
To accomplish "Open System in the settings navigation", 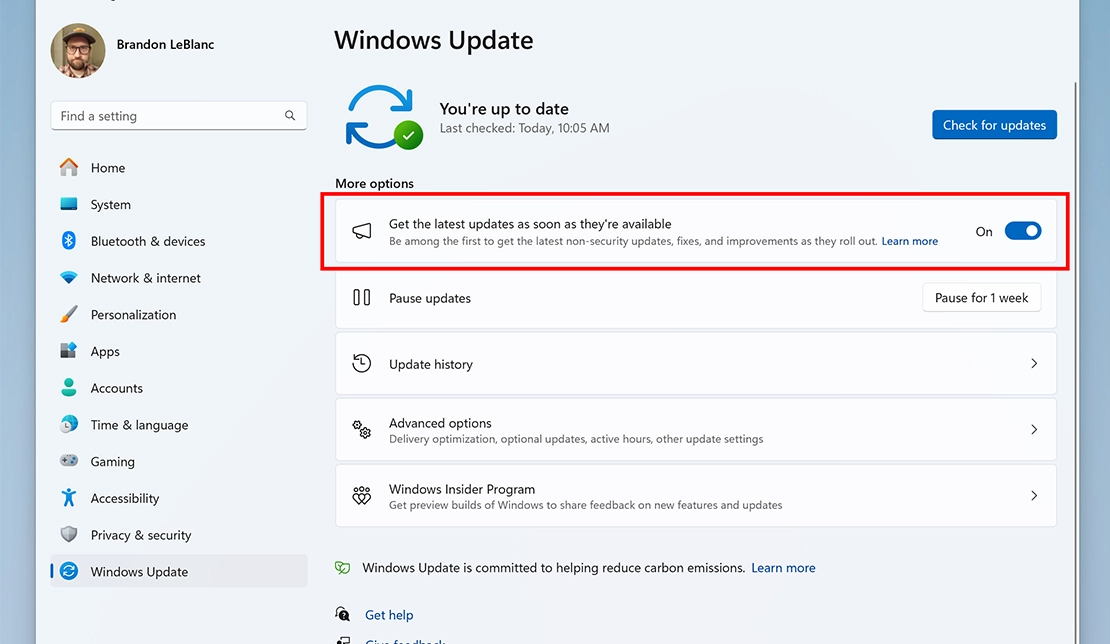I will pos(109,204).
